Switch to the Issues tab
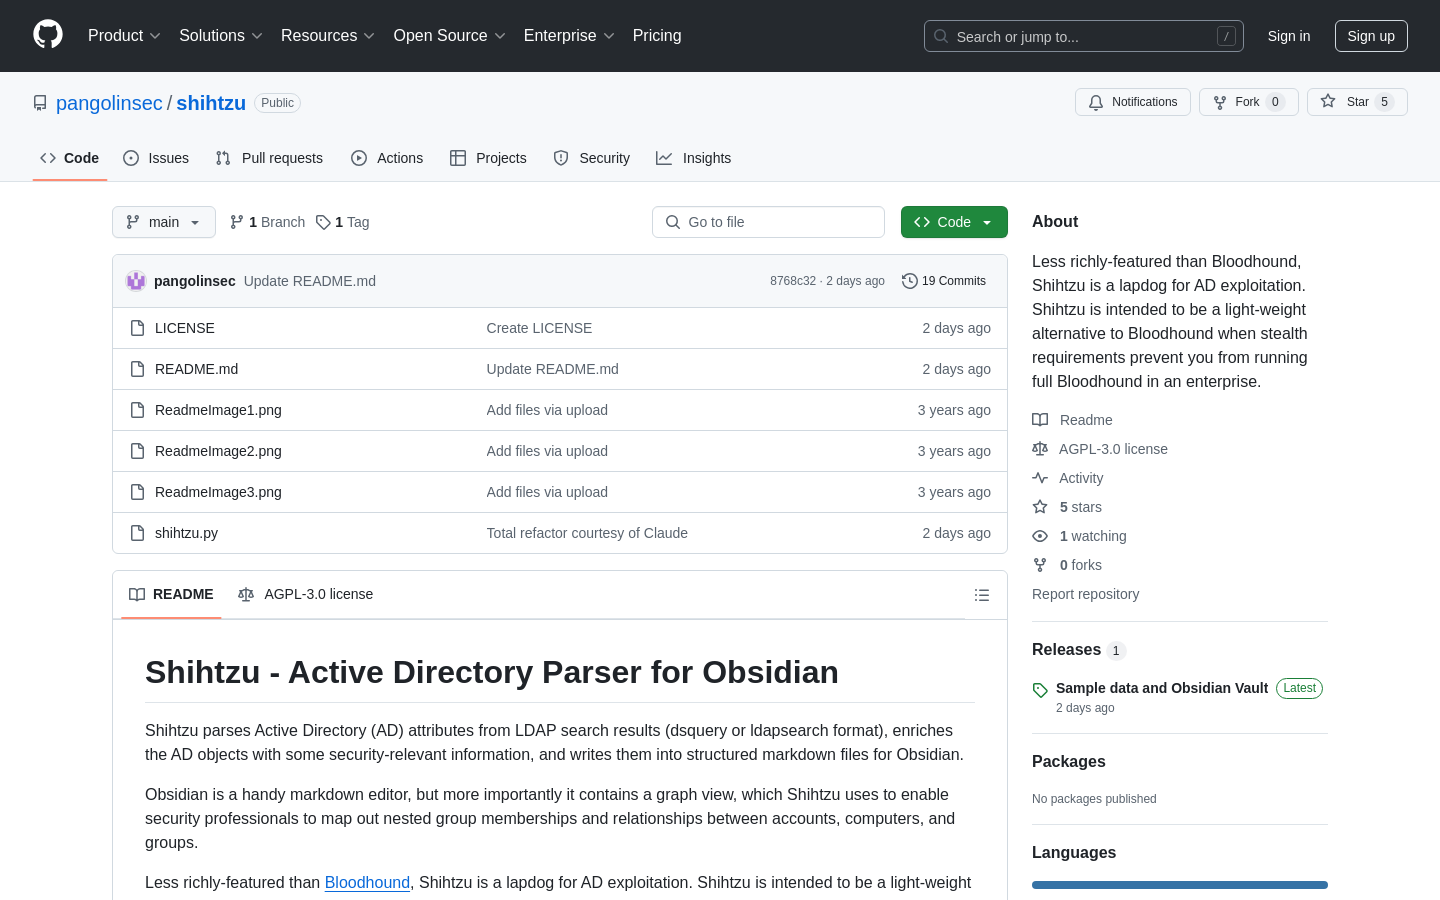The width and height of the screenshot is (1440, 900). 156,158
